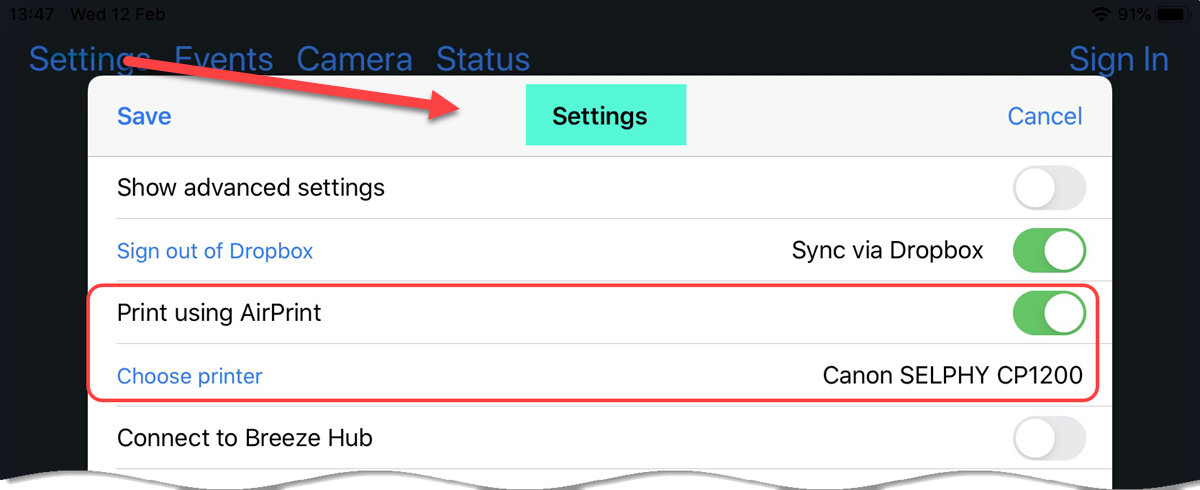Tap the battery indicator icon
Viewport: 1200px width, 490px height.
(1172, 15)
